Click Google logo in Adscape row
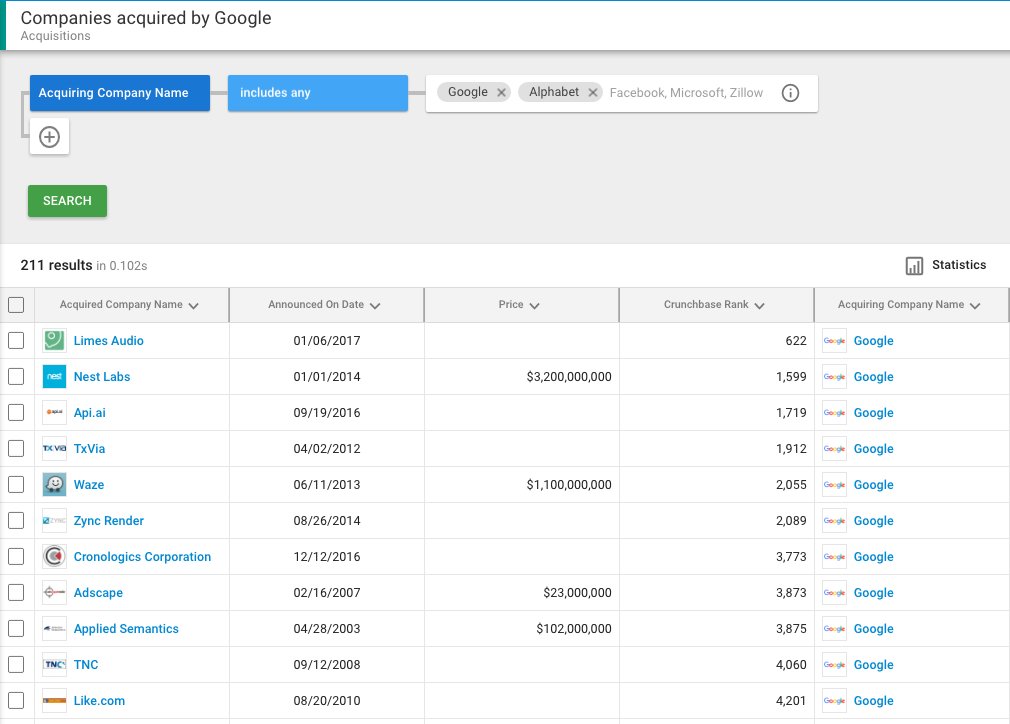Screen dimensions: 1010x724 (834, 593)
